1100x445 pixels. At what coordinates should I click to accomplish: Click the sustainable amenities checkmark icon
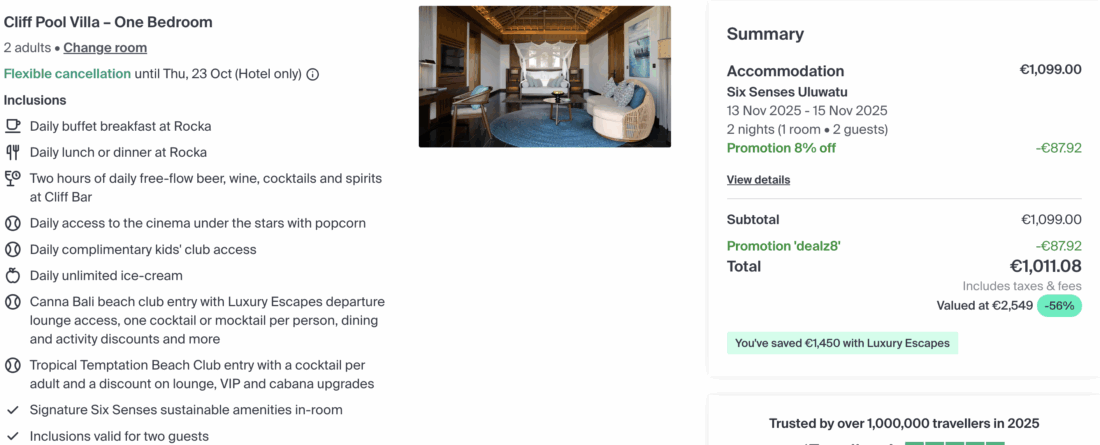click(13, 410)
